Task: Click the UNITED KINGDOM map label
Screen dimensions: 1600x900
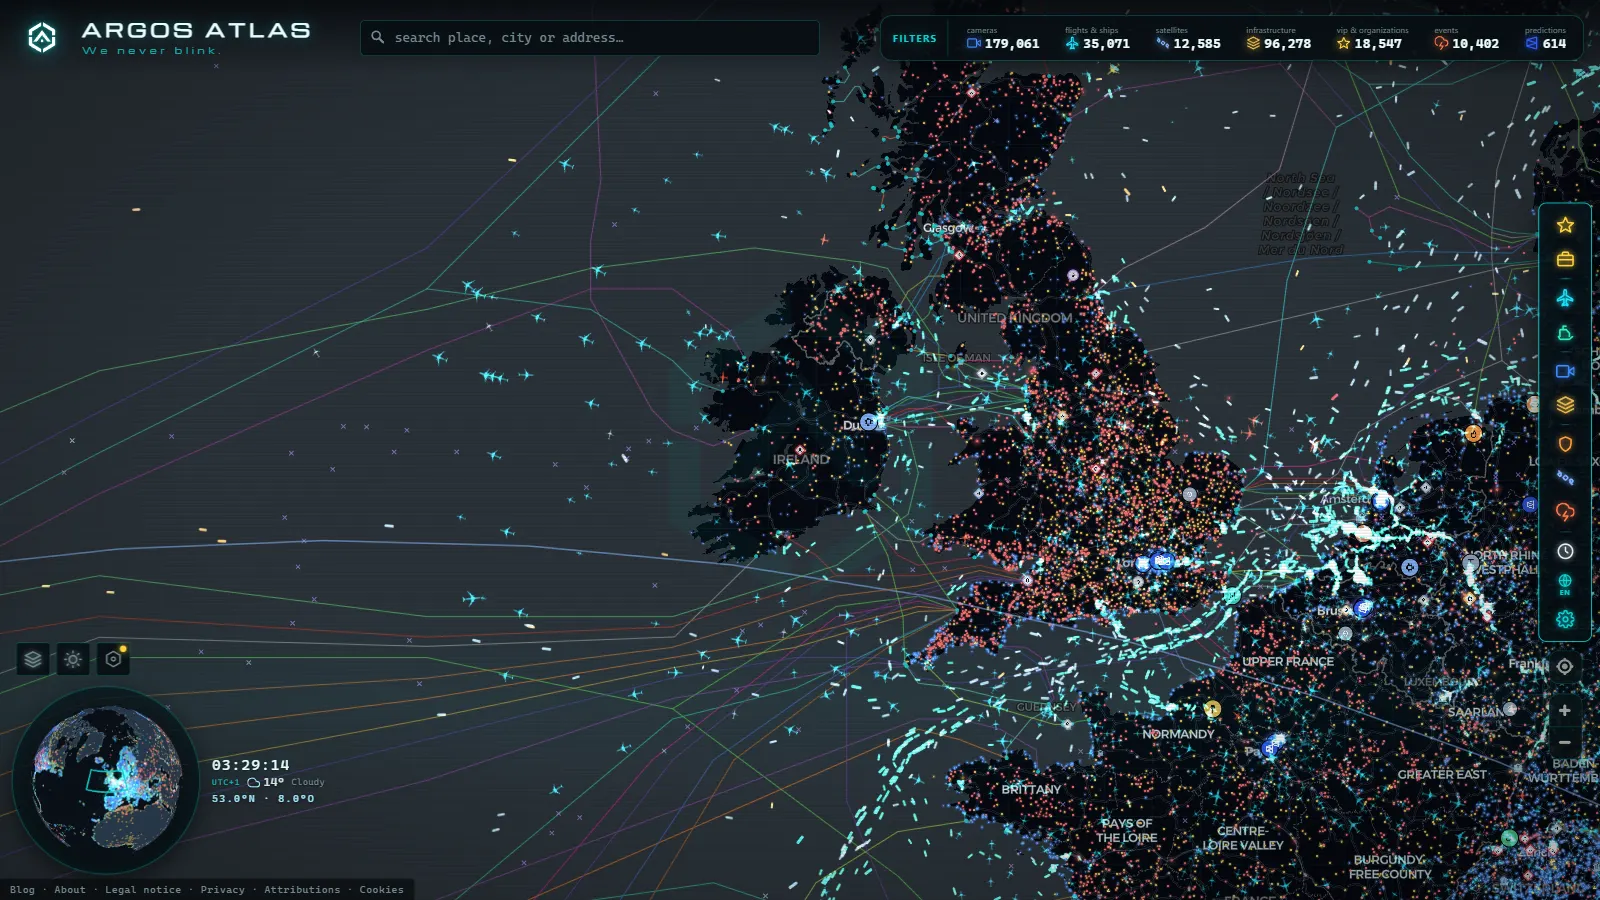Action: [1015, 318]
